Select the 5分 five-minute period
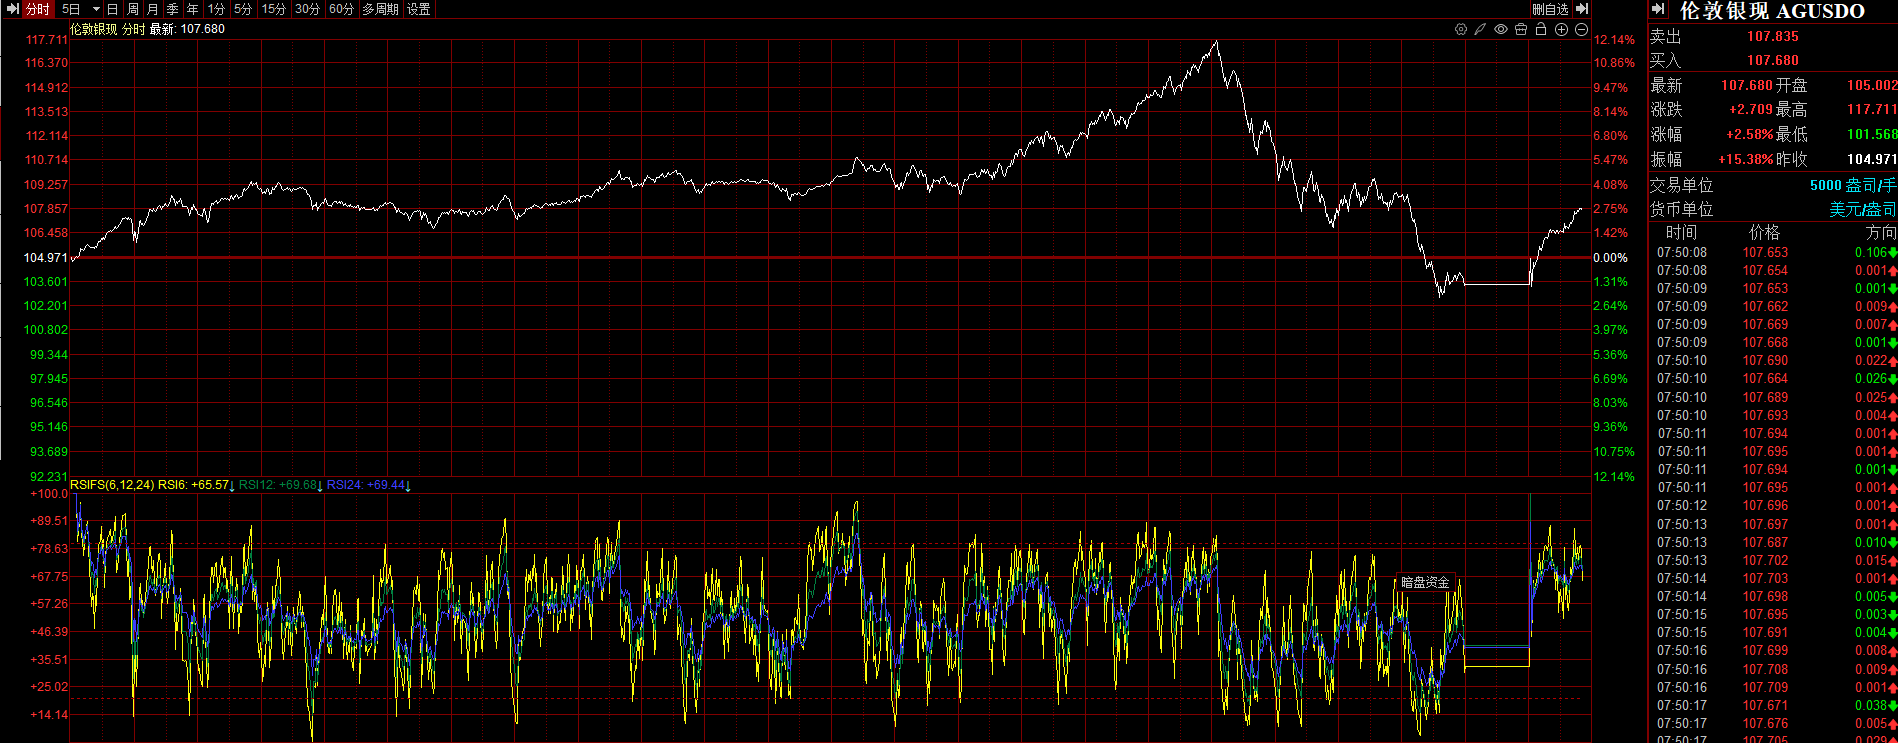The image size is (1898, 743). point(243,9)
